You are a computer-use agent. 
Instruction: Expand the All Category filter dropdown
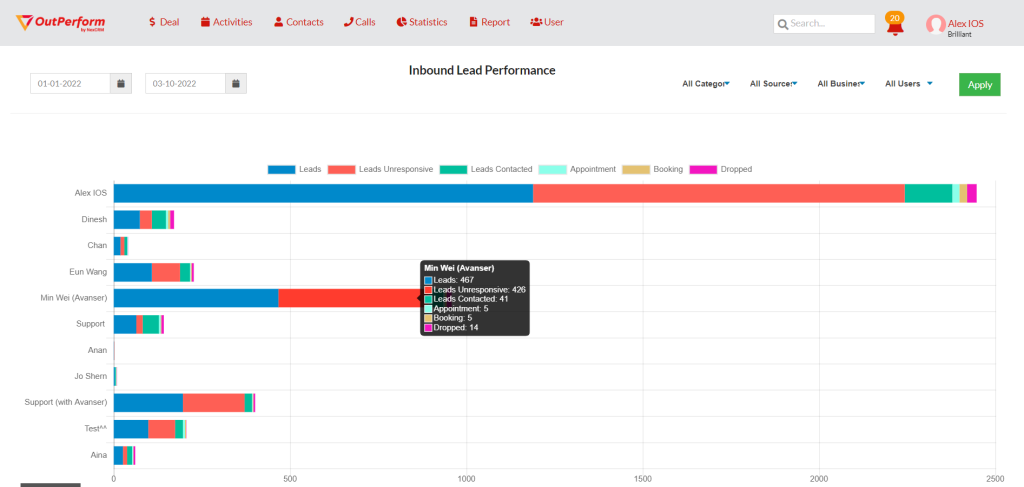tap(706, 84)
